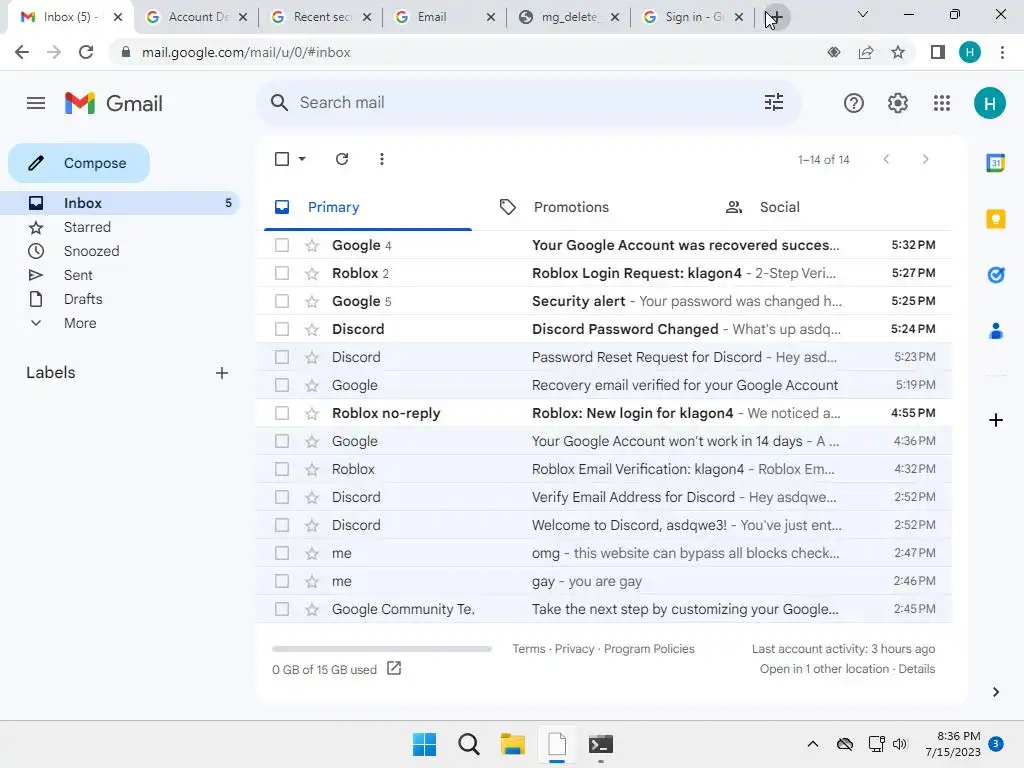Open the Snoozed folder
The image size is (1024, 768).
91,251
